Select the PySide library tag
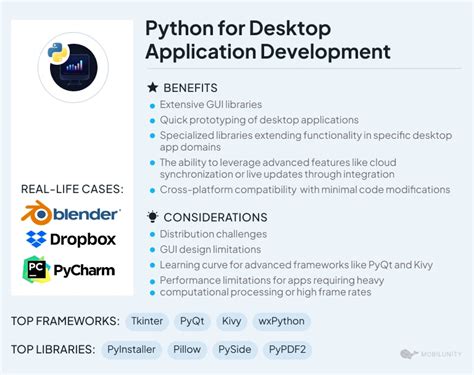 235,350
